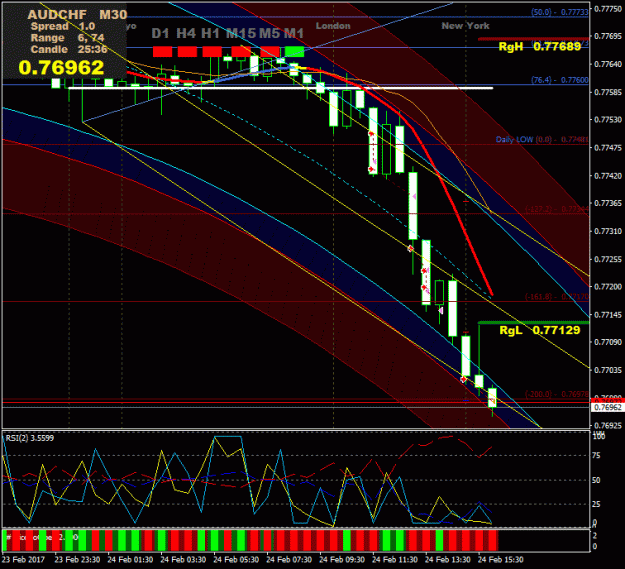Click the dark red RgH range high bar
Image resolution: width=625 pixels, height=569 pixels.
point(533,39)
